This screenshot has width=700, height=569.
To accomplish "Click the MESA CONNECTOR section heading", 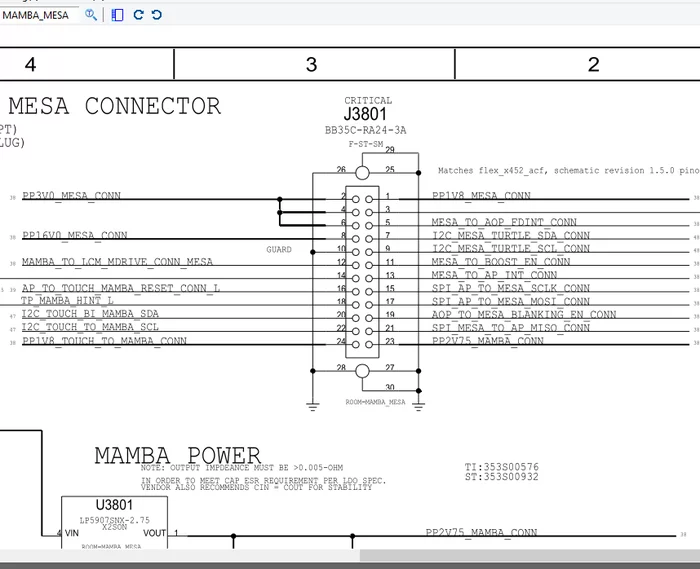I will click(114, 106).
